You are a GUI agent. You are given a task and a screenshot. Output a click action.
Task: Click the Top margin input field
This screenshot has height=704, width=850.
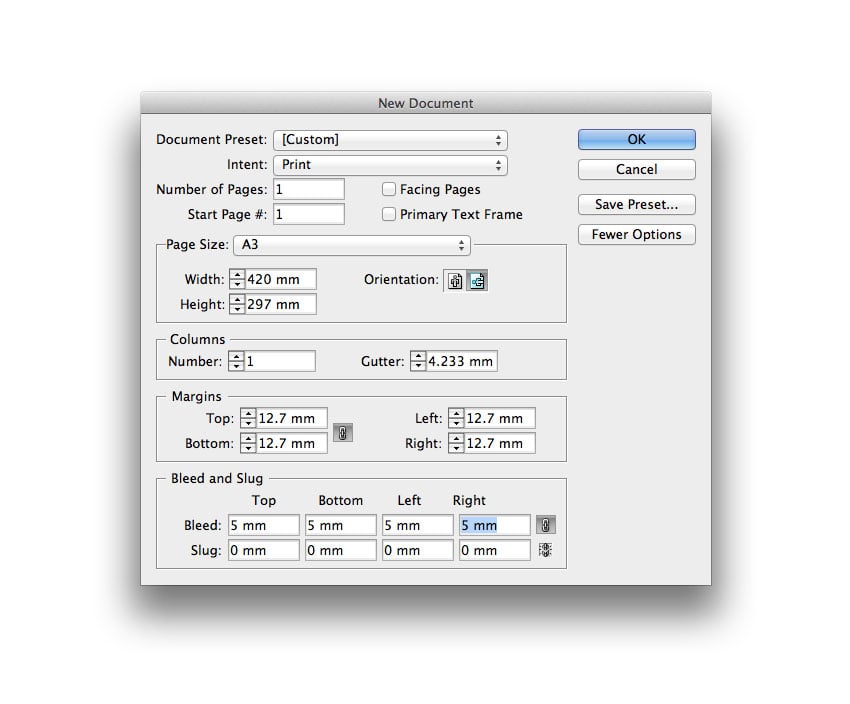[x=292, y=418]
